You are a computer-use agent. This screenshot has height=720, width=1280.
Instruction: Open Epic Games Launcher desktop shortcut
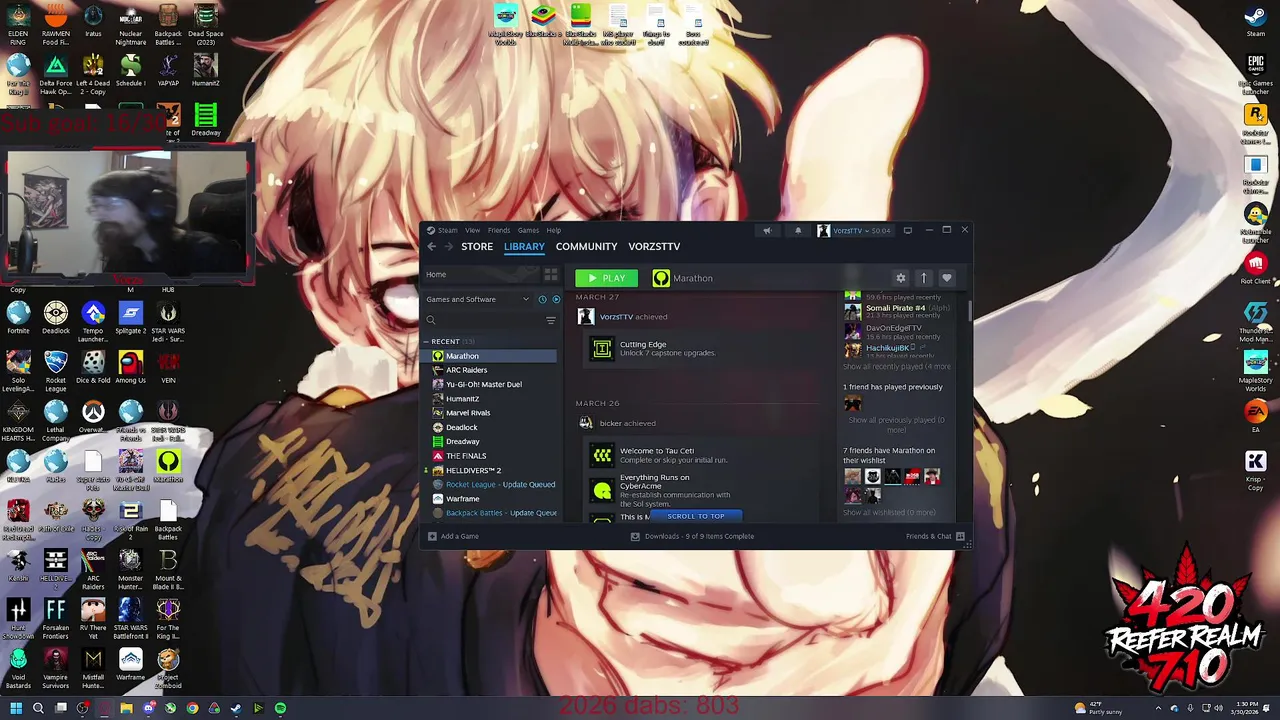1255,72
